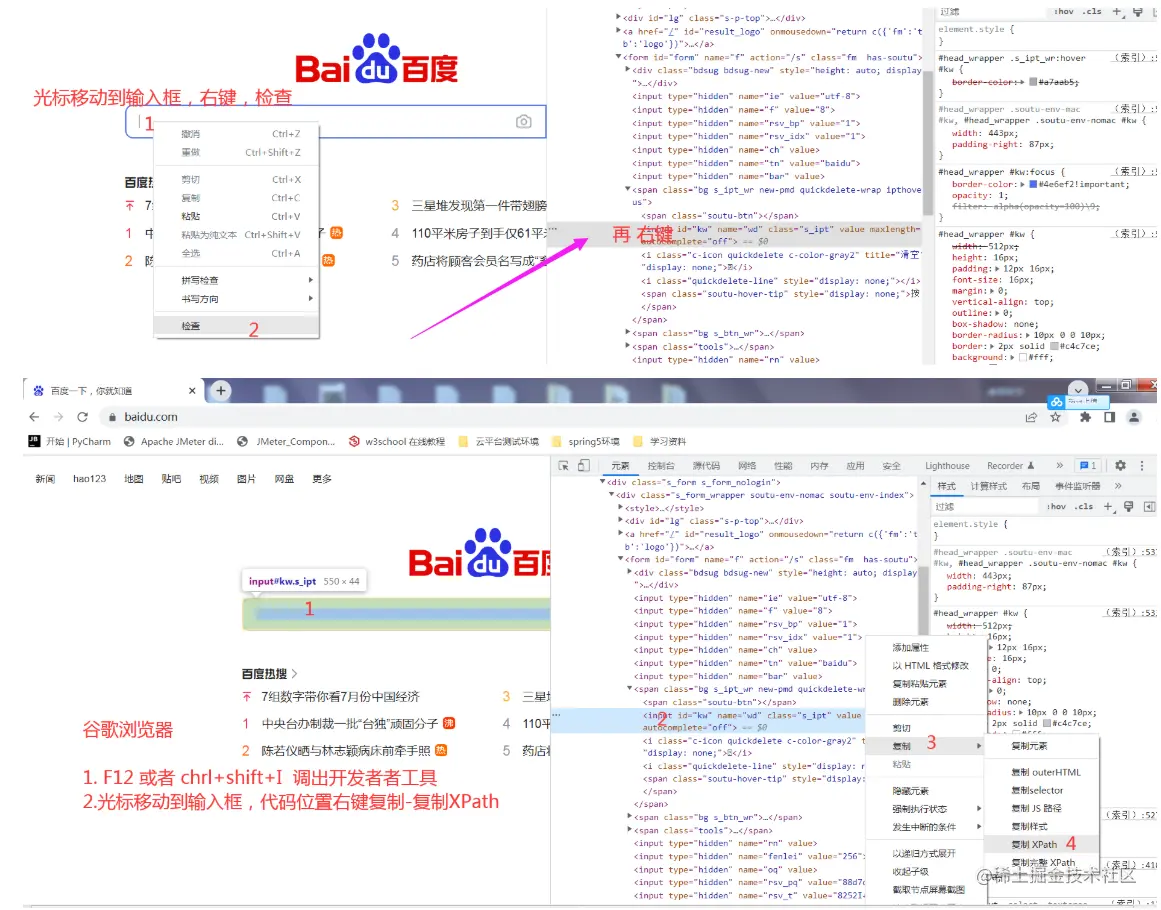Switch to the 计算样式 tab
The image size is (1161, 910).
click(x=988, y=486)
